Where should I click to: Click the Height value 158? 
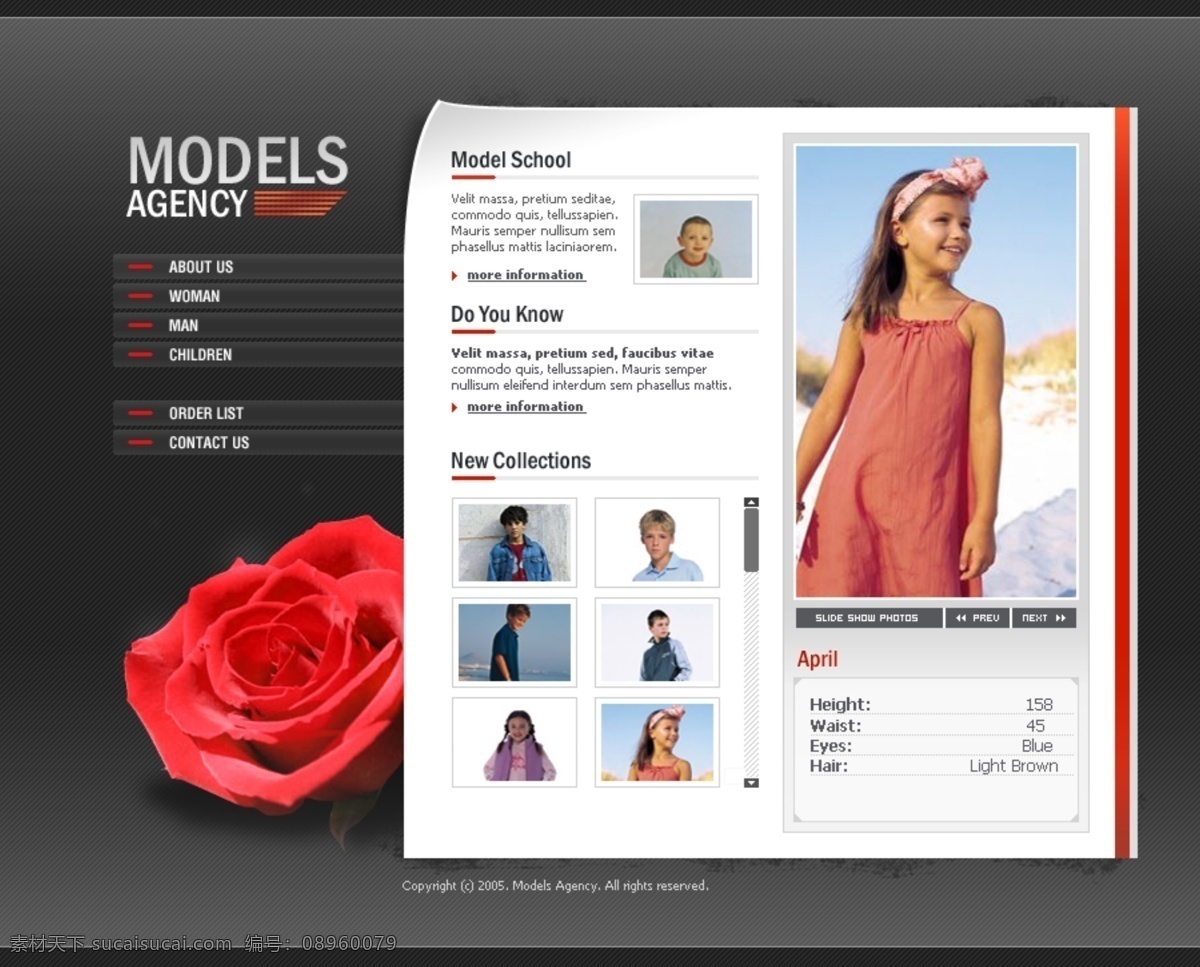(1039, 705)
